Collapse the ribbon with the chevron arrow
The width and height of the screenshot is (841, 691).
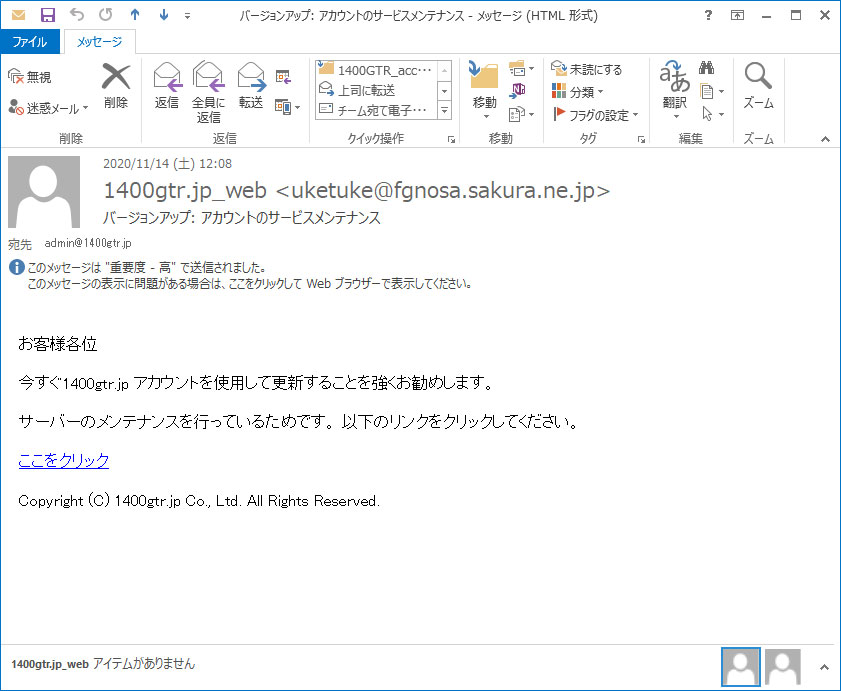(825, 139)
